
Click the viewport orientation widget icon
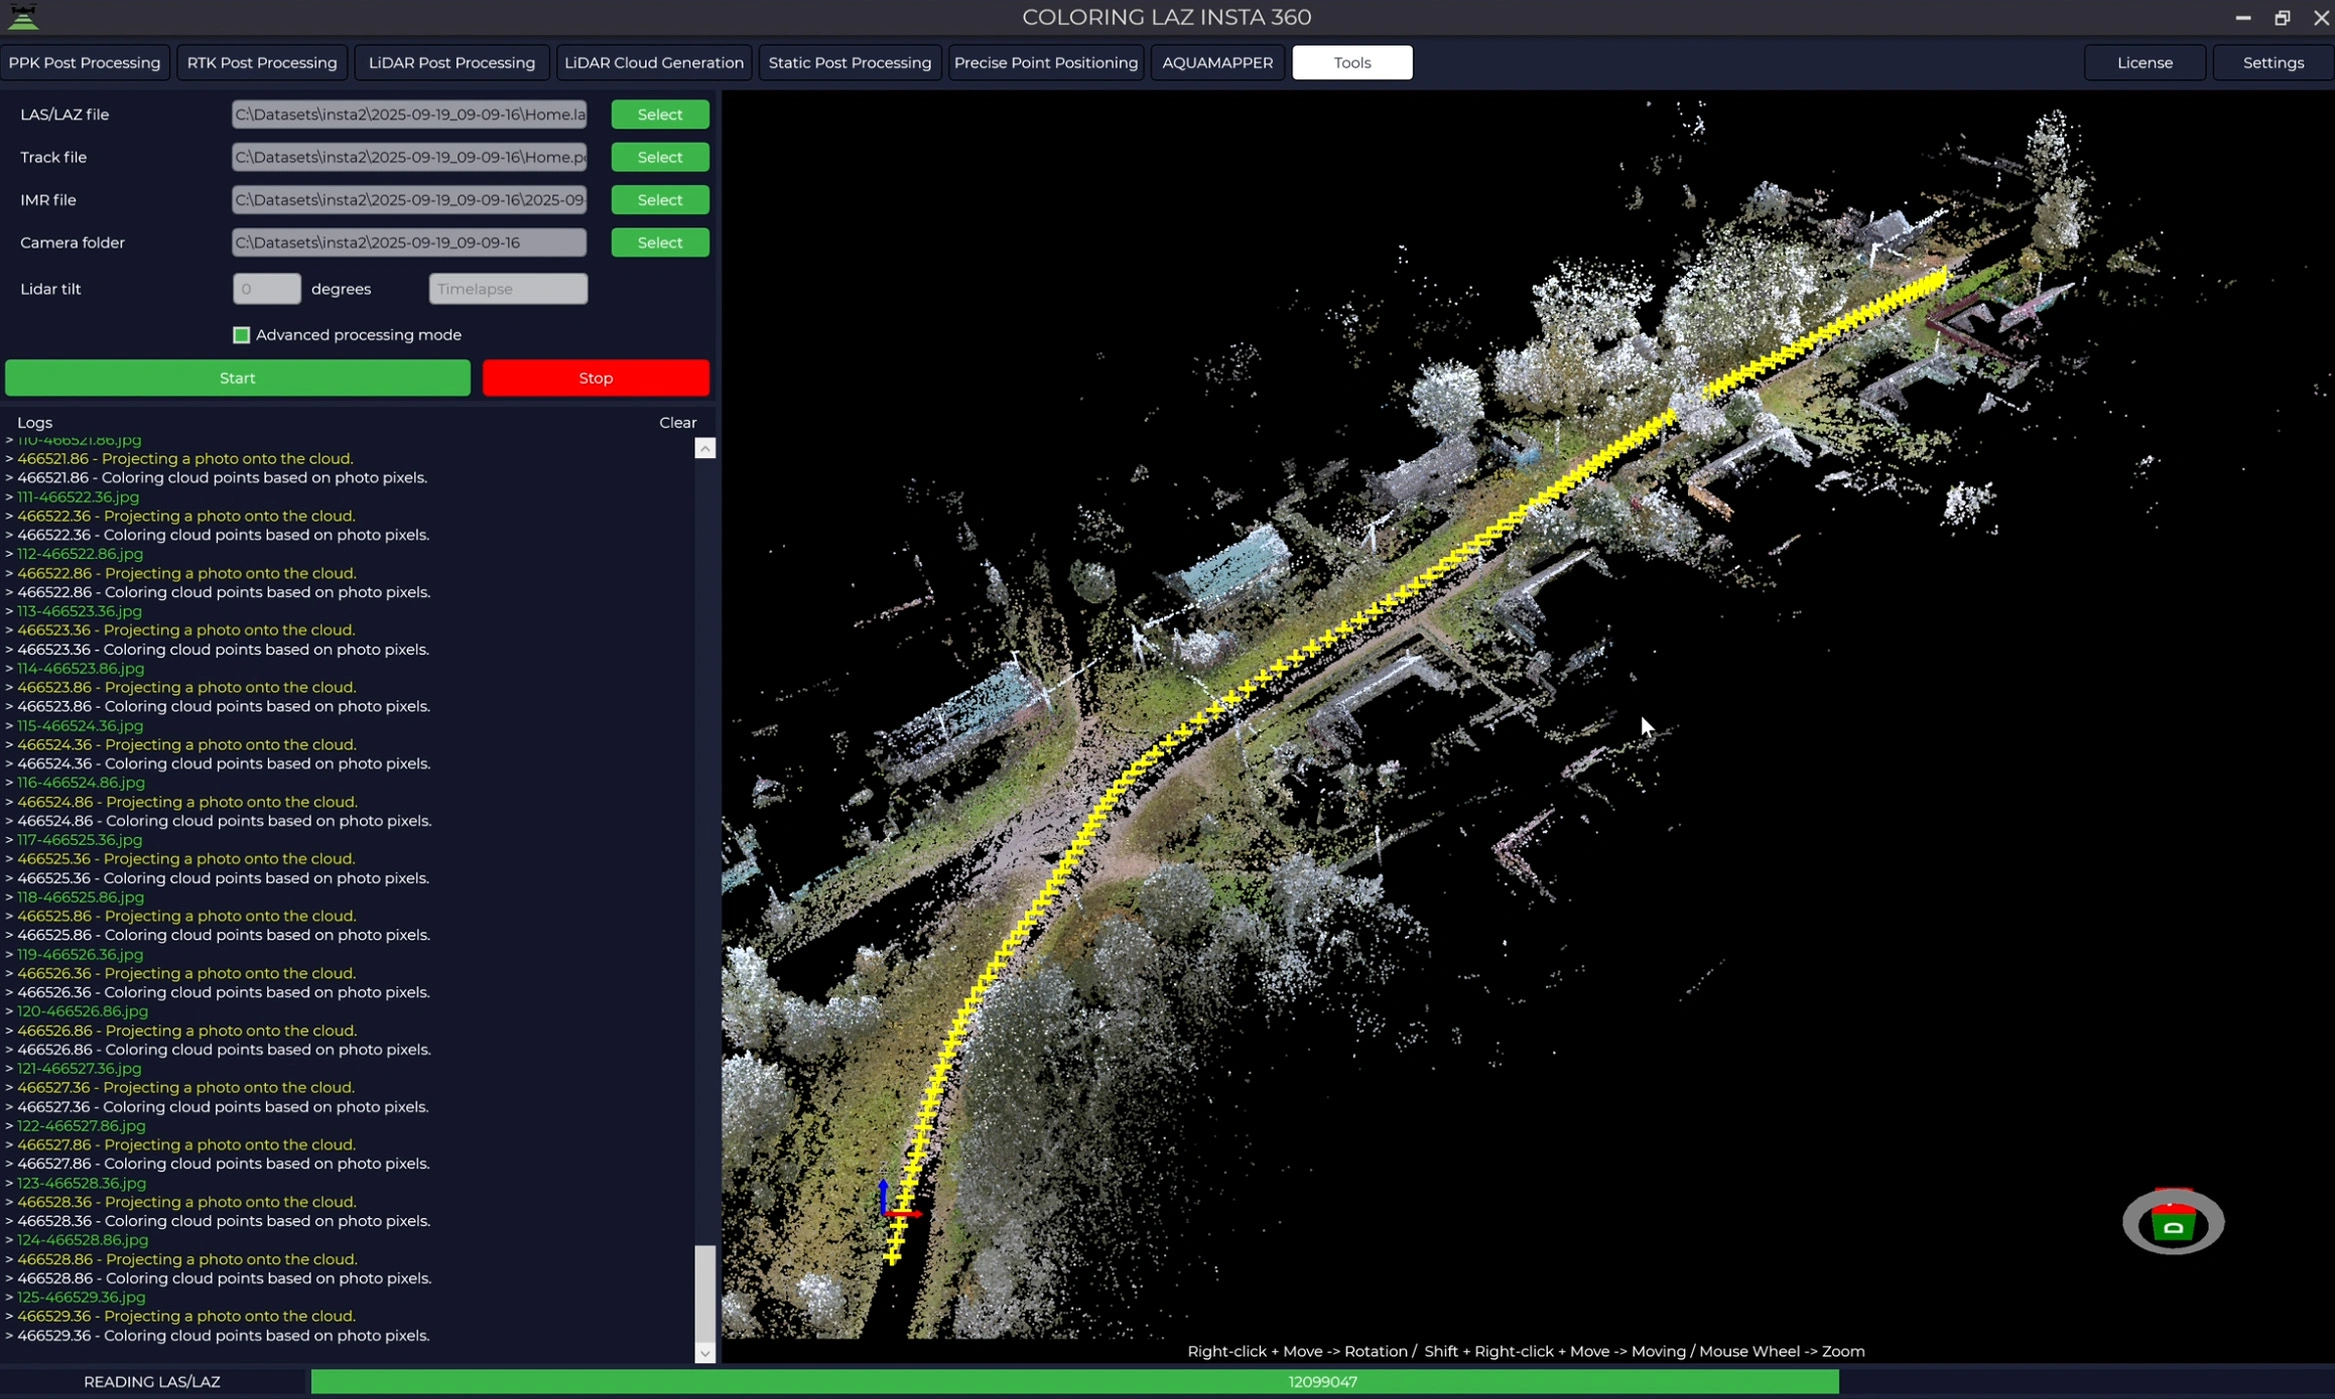point(2172,1221)
